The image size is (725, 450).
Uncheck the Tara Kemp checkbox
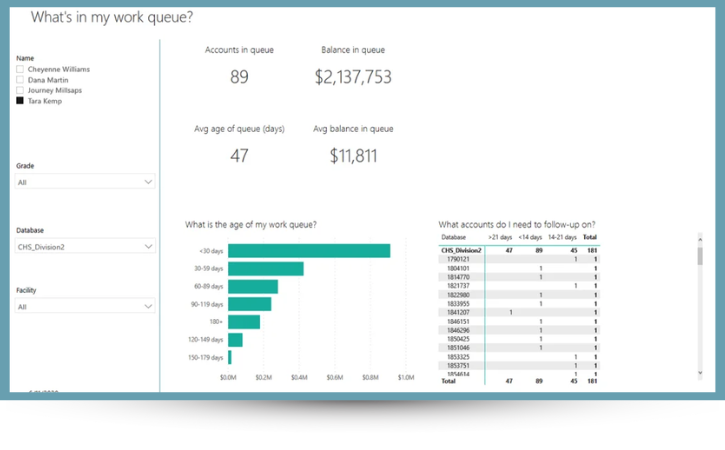tap(20, 101)
